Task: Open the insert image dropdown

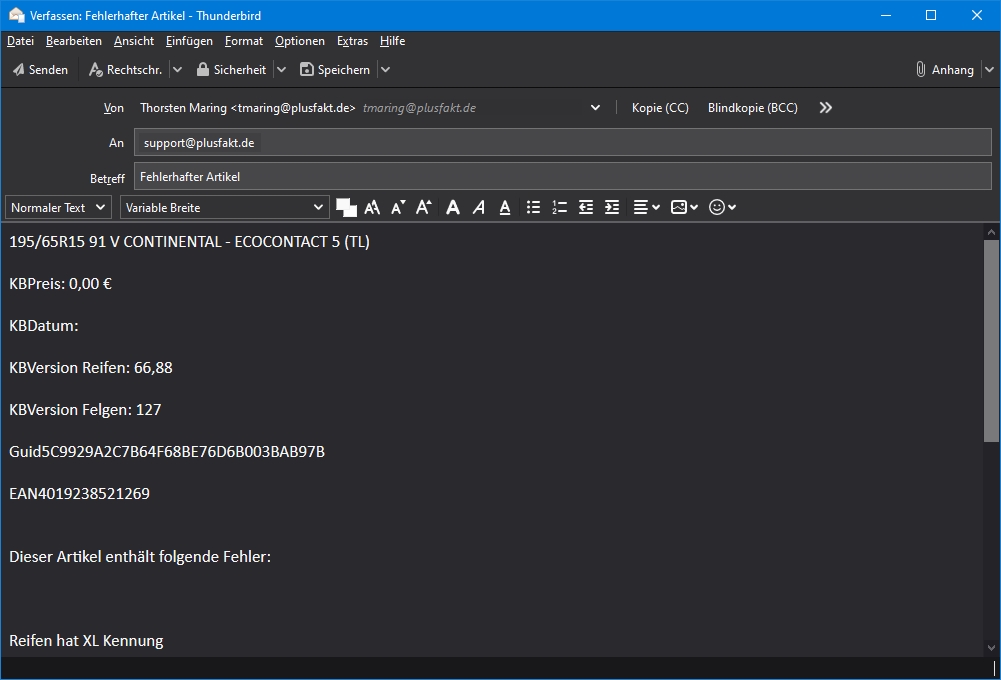Action: 684,208
